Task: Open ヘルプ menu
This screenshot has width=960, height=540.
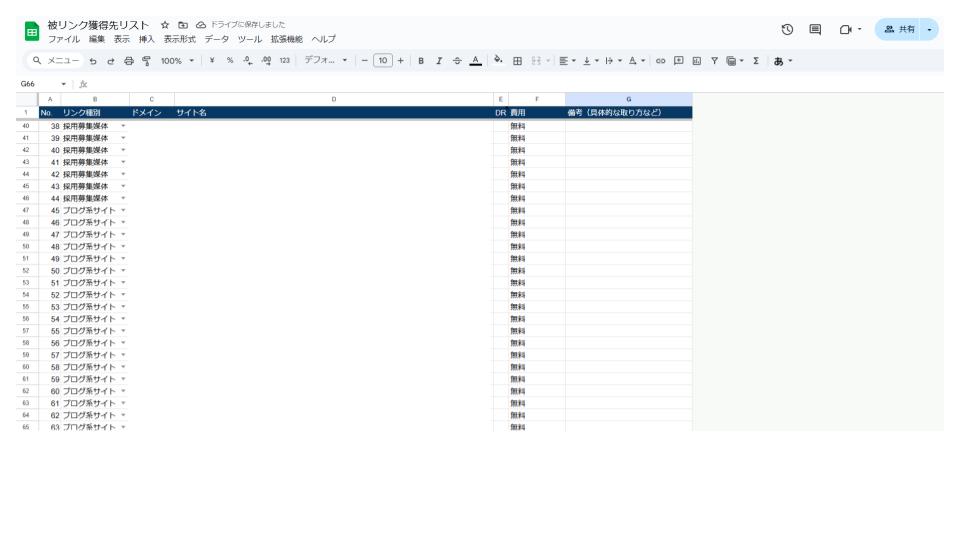Action: coord(323,39)
